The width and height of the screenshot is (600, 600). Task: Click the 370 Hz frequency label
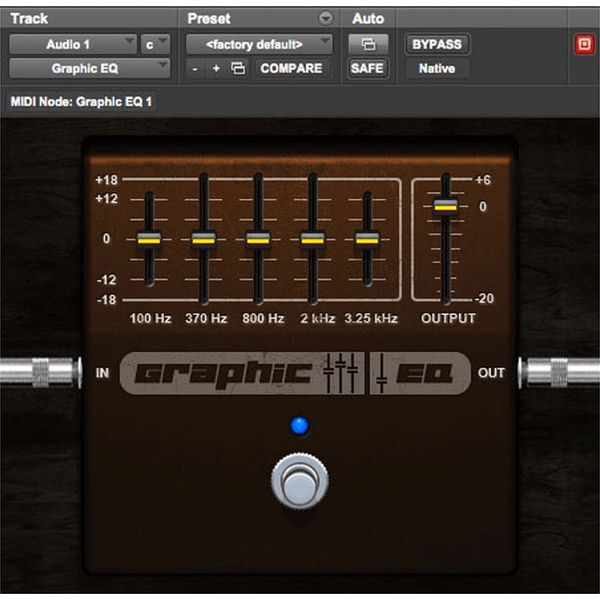tap(206, 318)
